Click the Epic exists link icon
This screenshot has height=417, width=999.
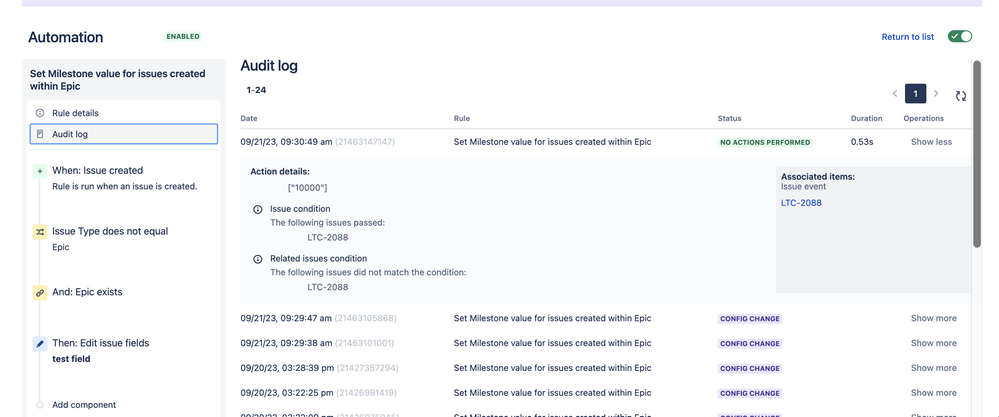point(40,293)
